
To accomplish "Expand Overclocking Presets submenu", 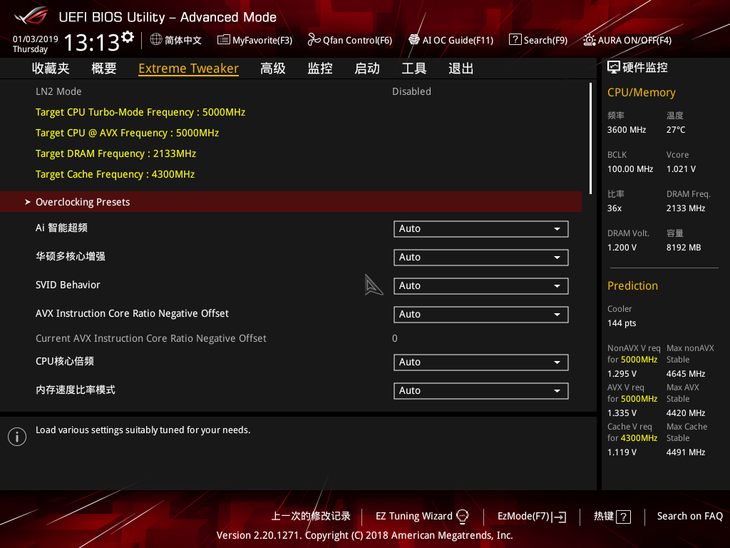I will tap(291, 202).
